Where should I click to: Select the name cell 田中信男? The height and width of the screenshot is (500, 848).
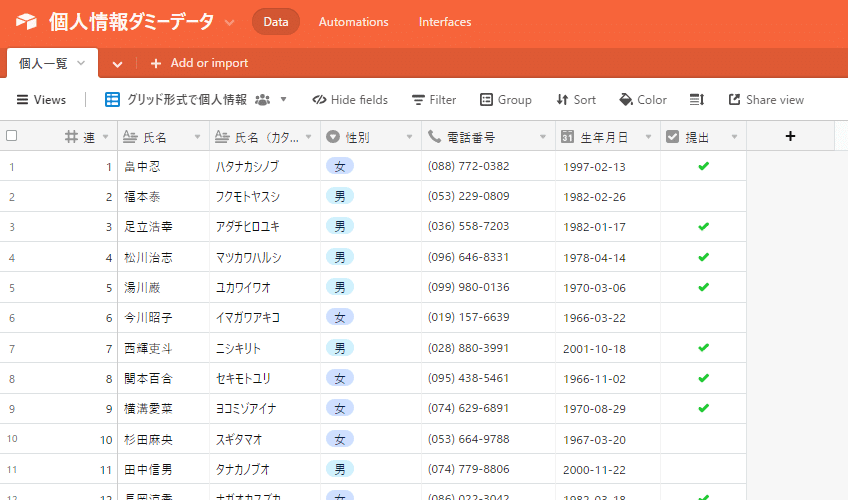[x=163, y=469]
